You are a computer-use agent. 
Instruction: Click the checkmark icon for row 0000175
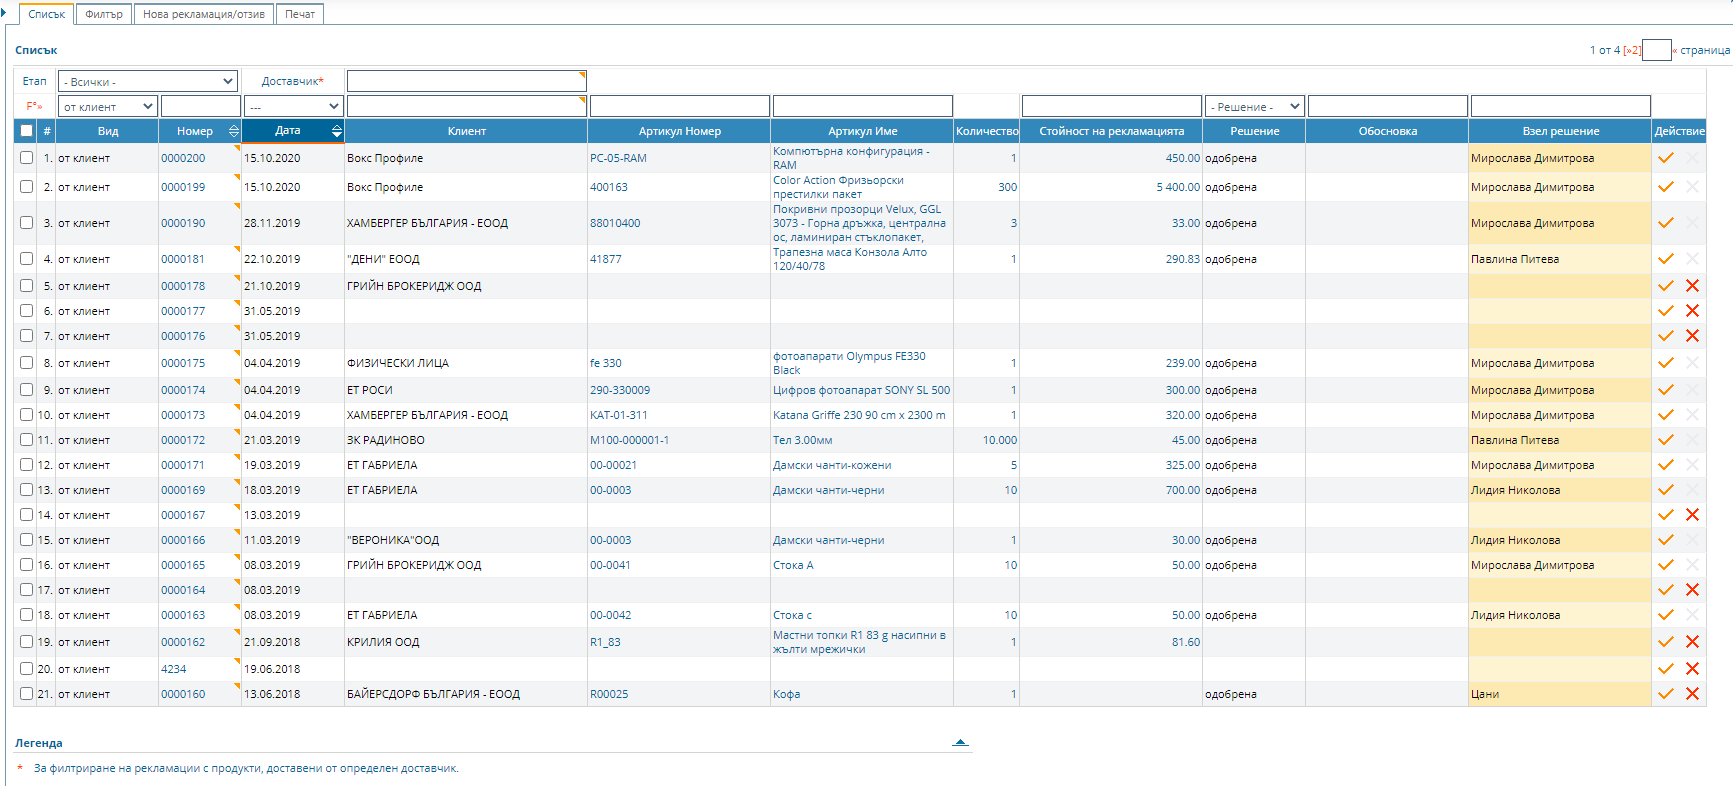1665,363
